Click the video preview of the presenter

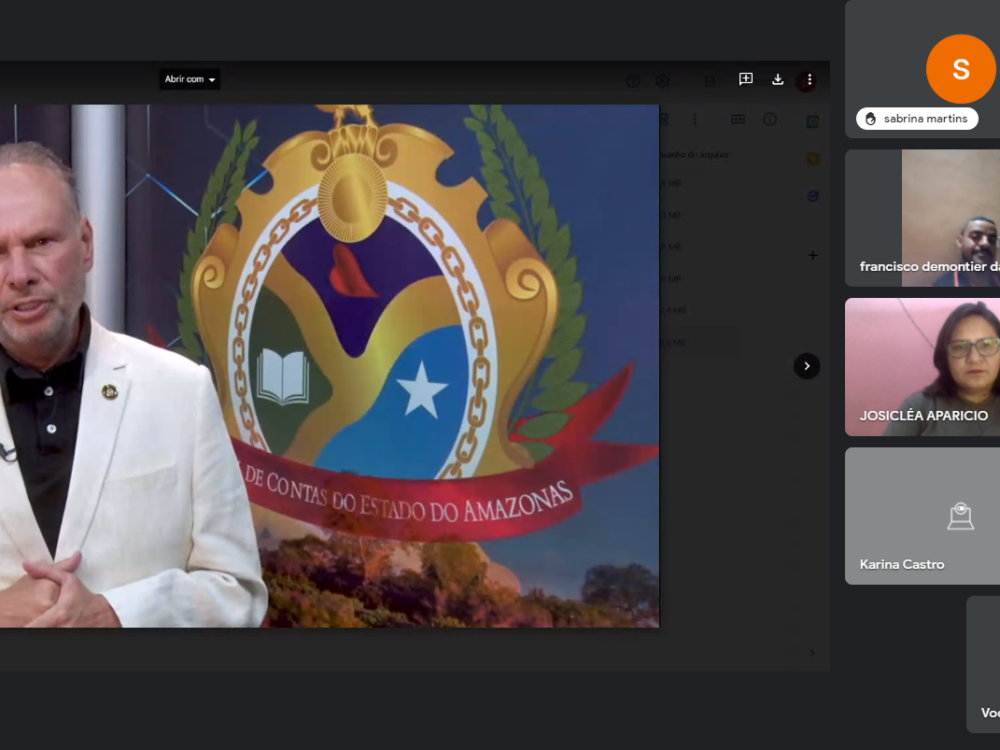coord(329,366)
